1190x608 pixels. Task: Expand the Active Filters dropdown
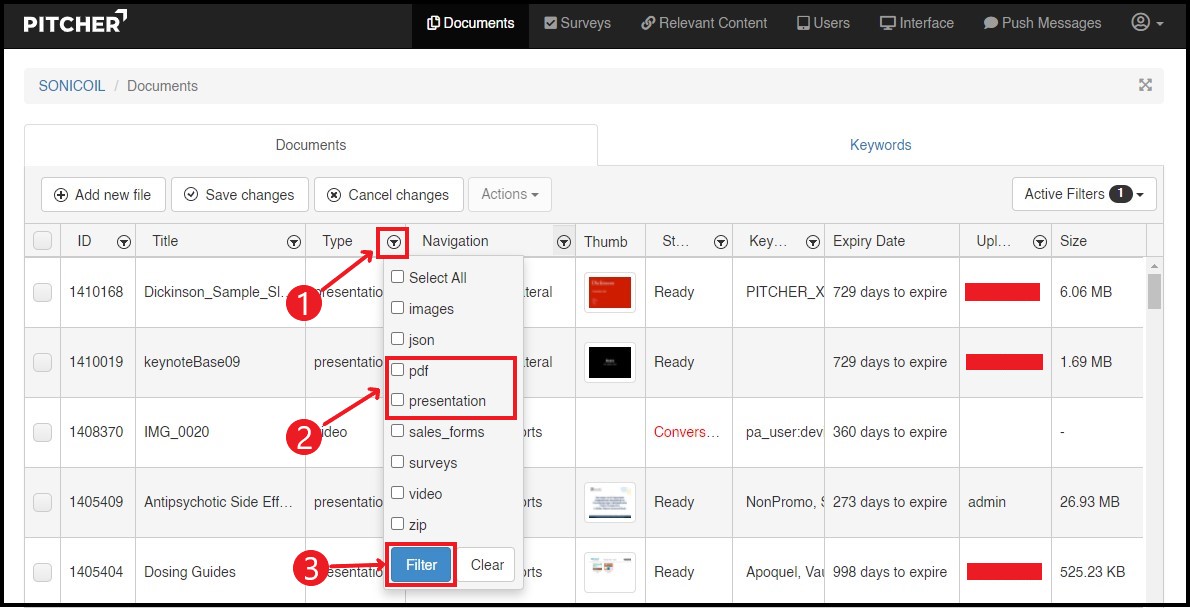[1084, 194]
